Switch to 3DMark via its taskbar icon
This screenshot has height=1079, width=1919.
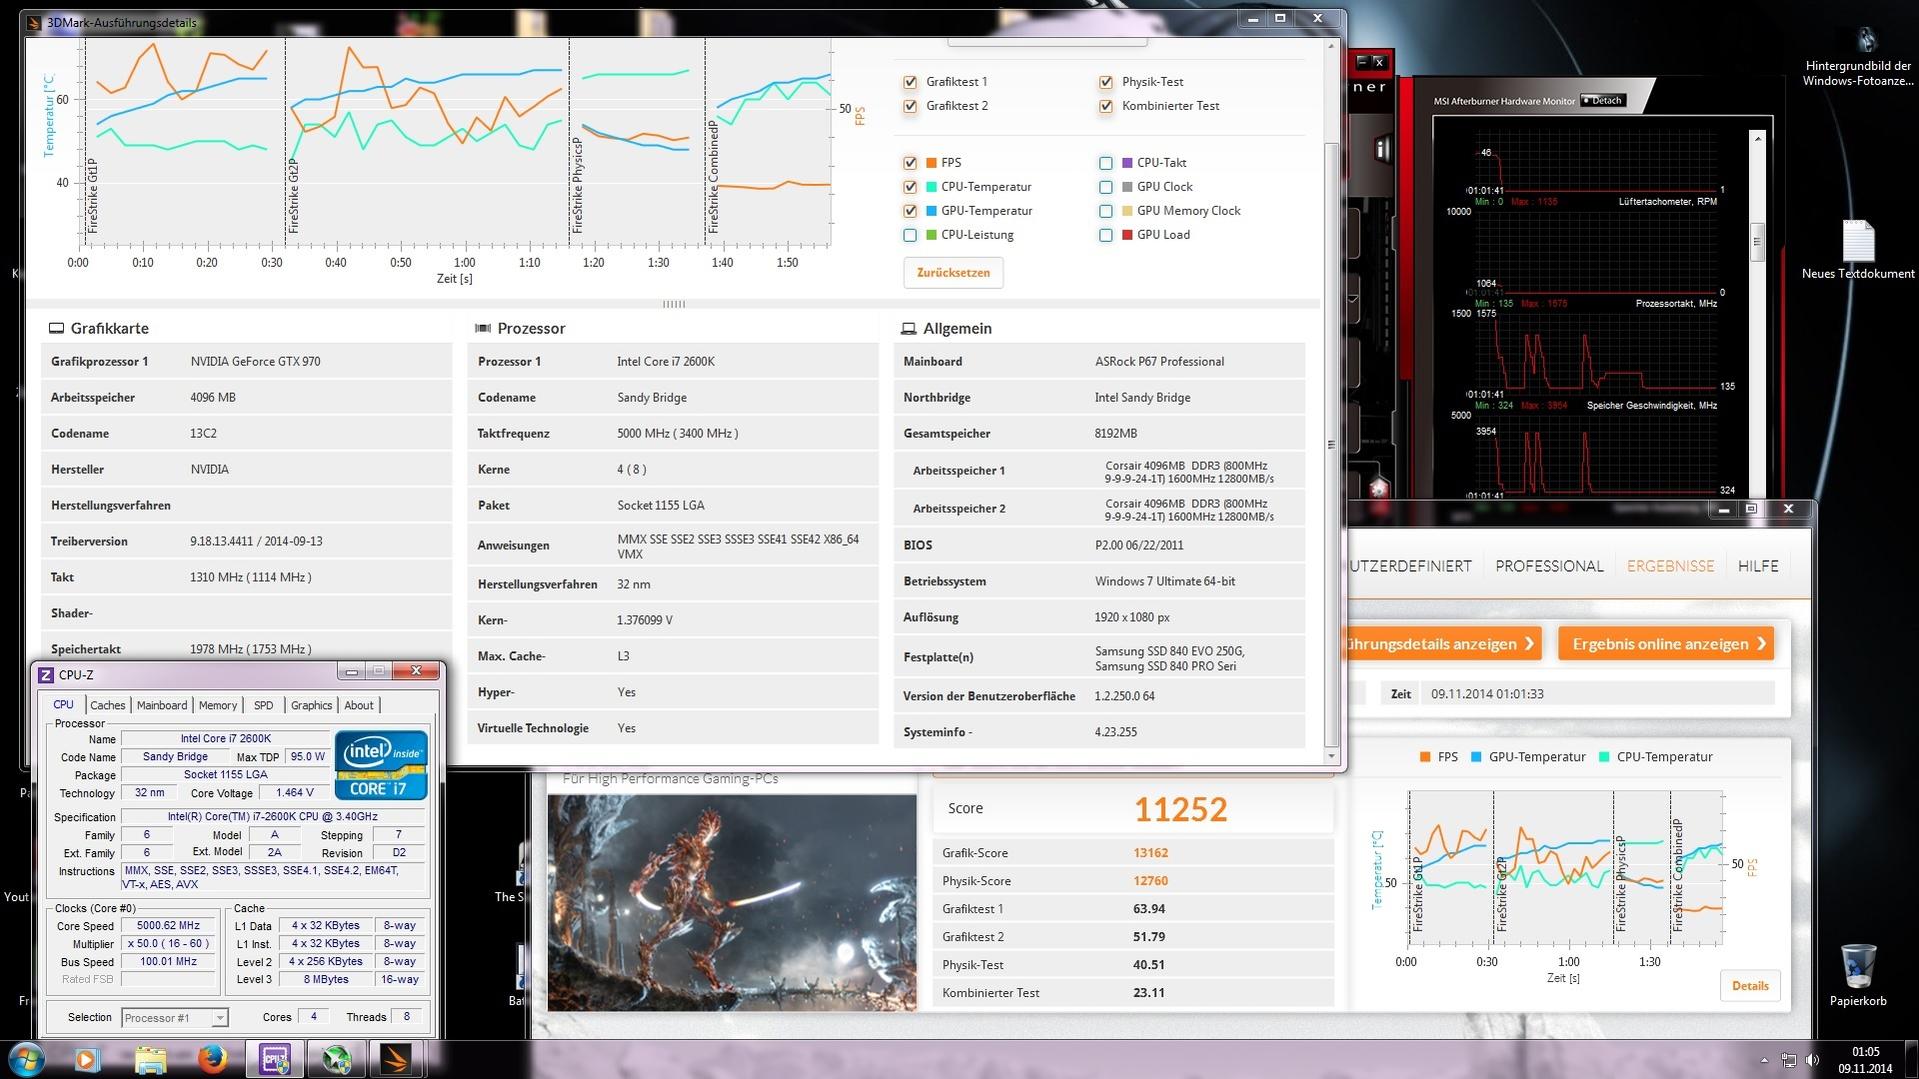(x=397, y=1059)
